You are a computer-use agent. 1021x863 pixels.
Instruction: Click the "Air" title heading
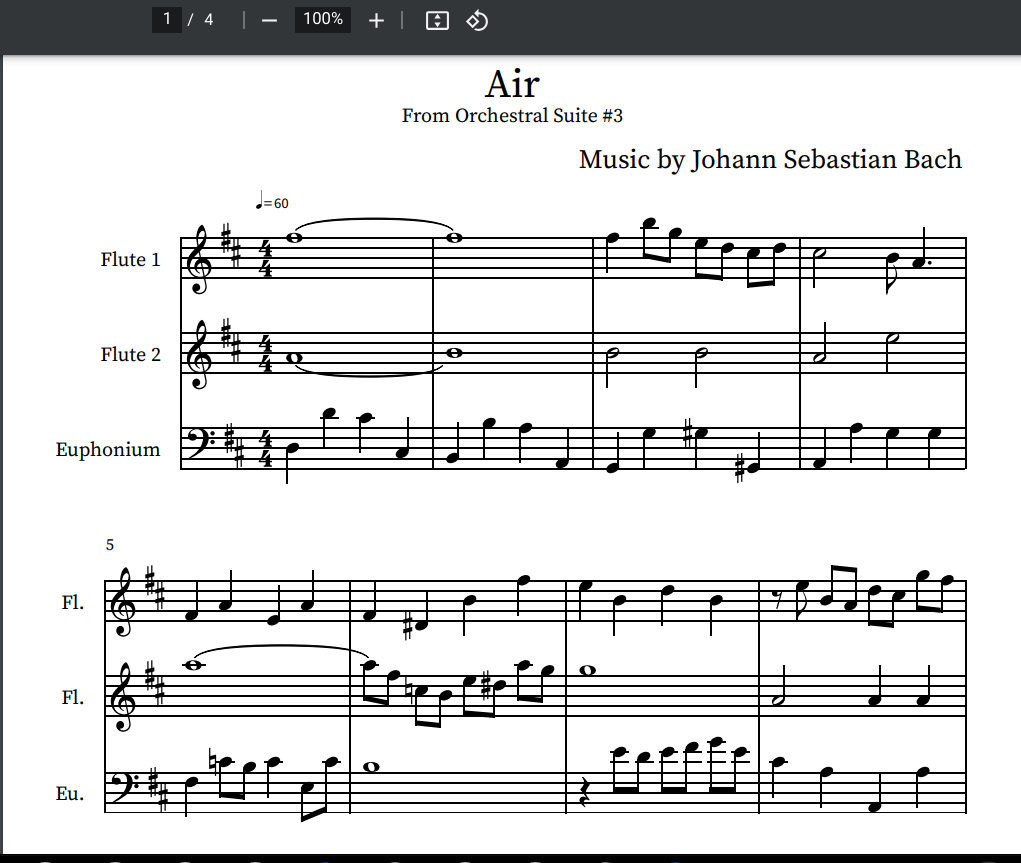512,83
